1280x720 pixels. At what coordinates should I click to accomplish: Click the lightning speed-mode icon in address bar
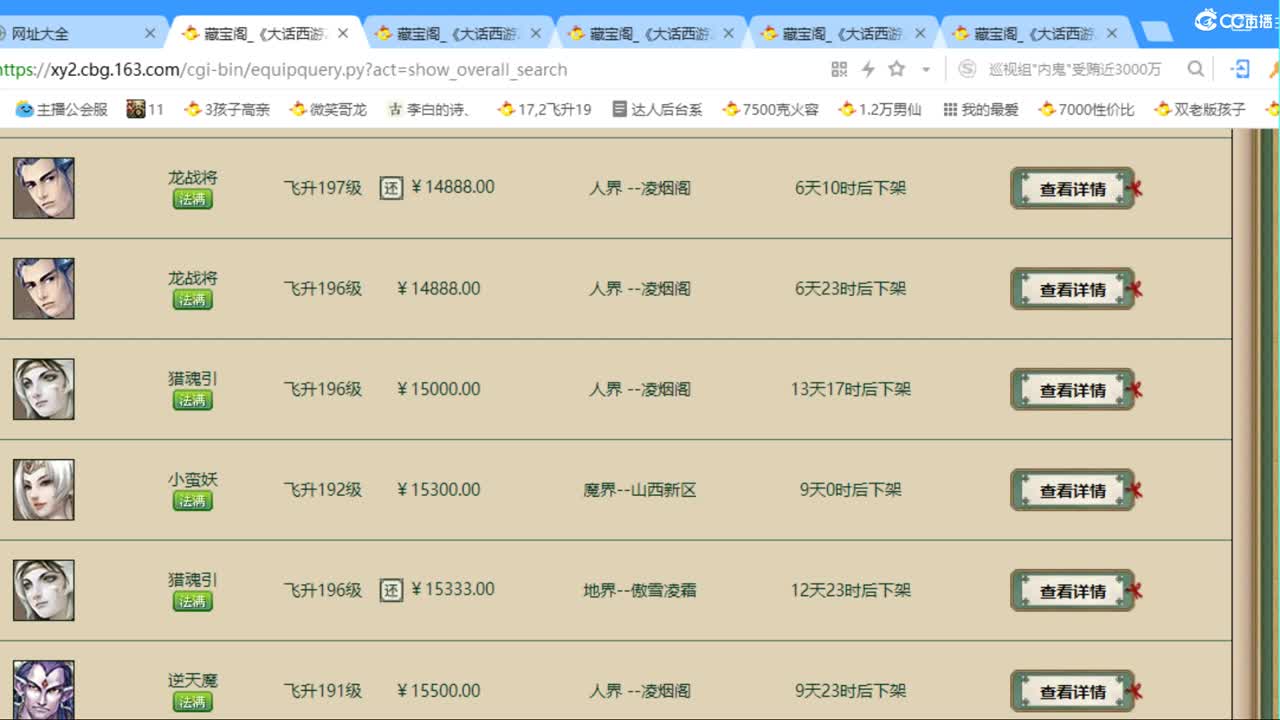tap(868, 69)
